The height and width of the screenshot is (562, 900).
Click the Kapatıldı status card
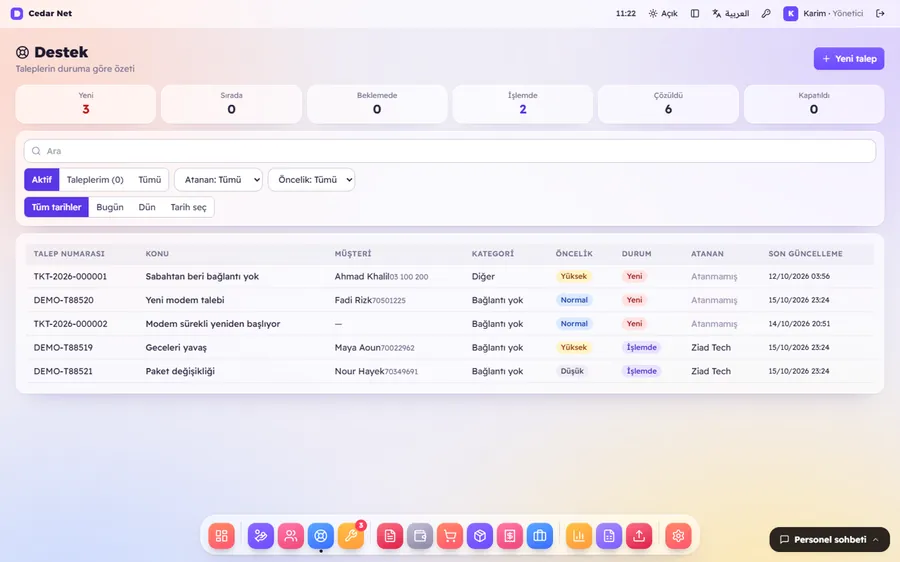point(814,104)
